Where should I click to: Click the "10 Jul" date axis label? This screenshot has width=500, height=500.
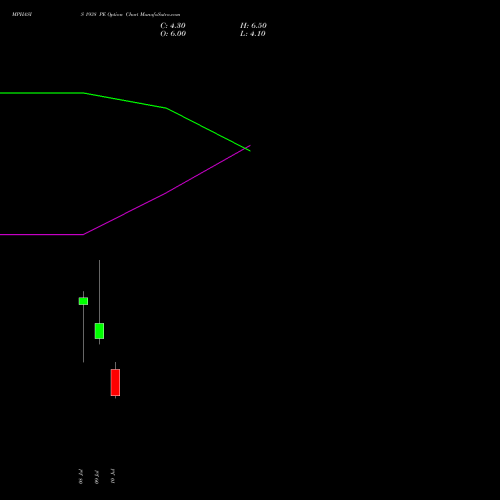pyautogui.click(x=113, y=476)
